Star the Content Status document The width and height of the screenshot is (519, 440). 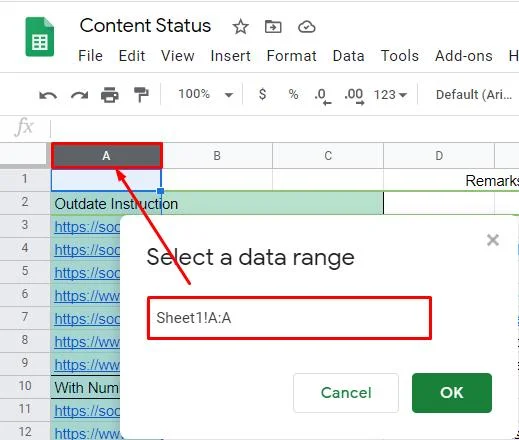(240, 27)
